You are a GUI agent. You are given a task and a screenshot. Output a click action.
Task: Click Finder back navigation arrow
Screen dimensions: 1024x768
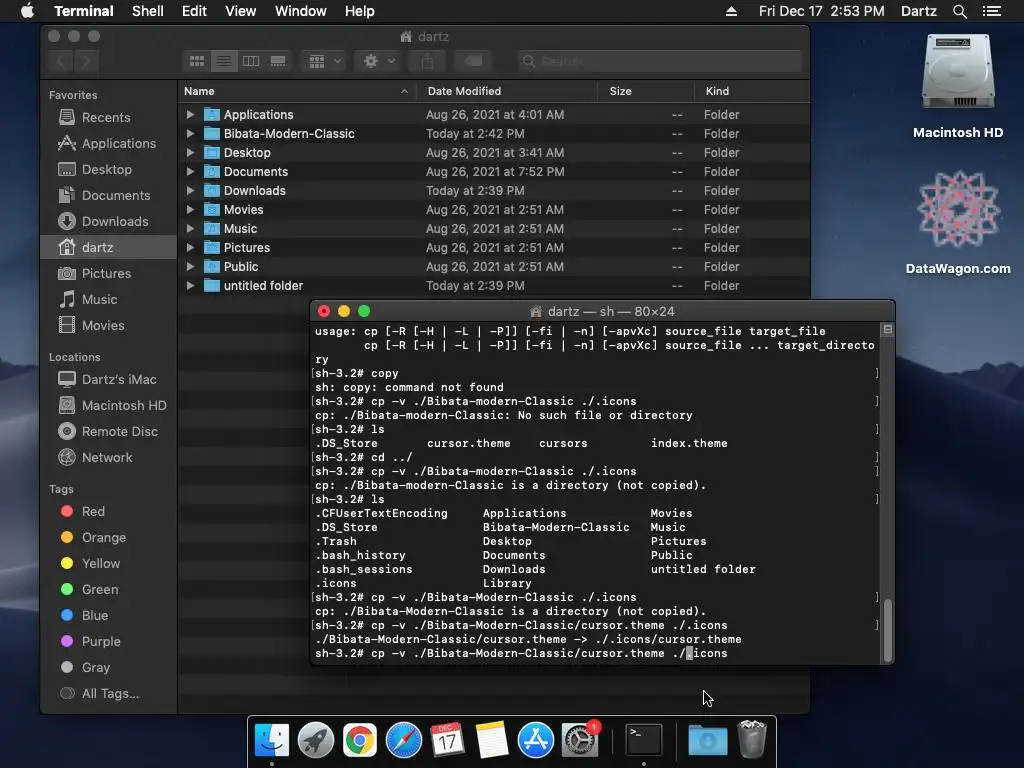click(61, 61)
